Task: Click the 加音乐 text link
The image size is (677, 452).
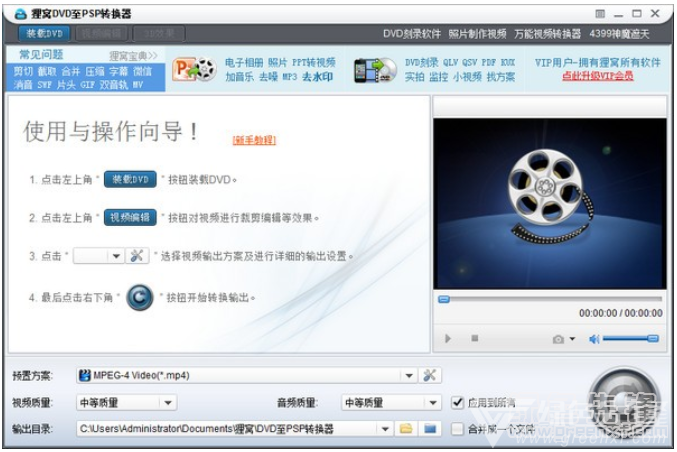Action: pyautogui.click(x=239, y=77)
